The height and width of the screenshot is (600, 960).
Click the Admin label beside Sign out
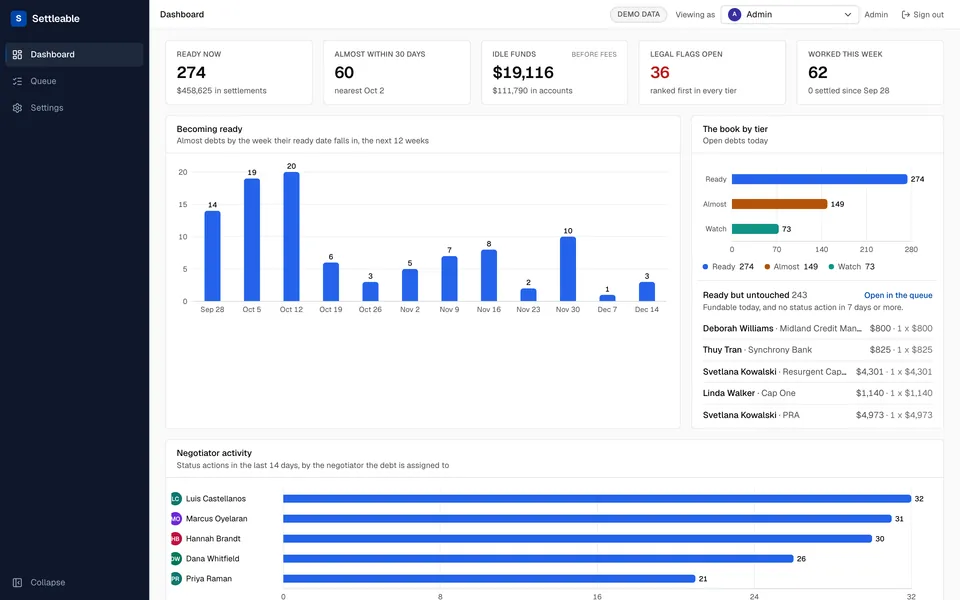(x=876, y=15)
